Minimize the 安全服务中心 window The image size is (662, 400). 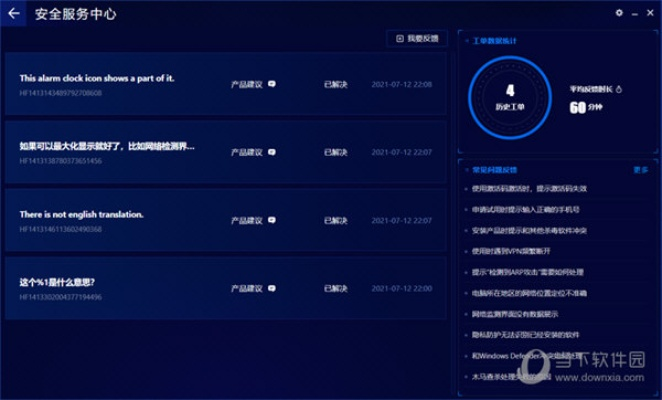pyautogui.click(x=635, y=14)
